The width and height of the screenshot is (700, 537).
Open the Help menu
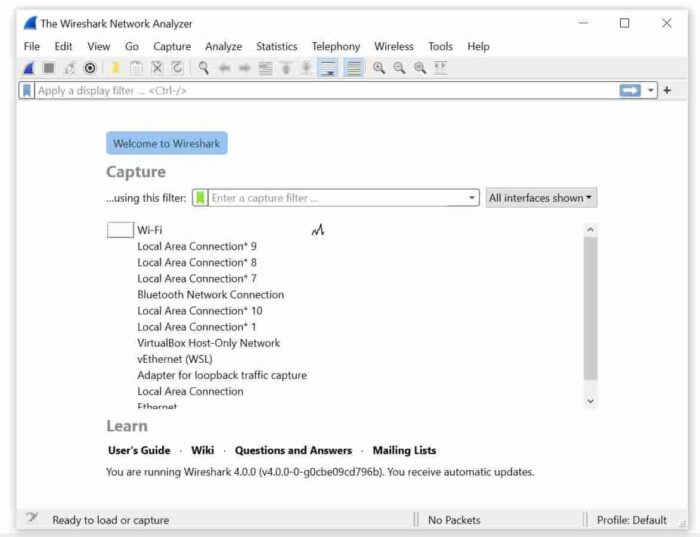(479, 46)
